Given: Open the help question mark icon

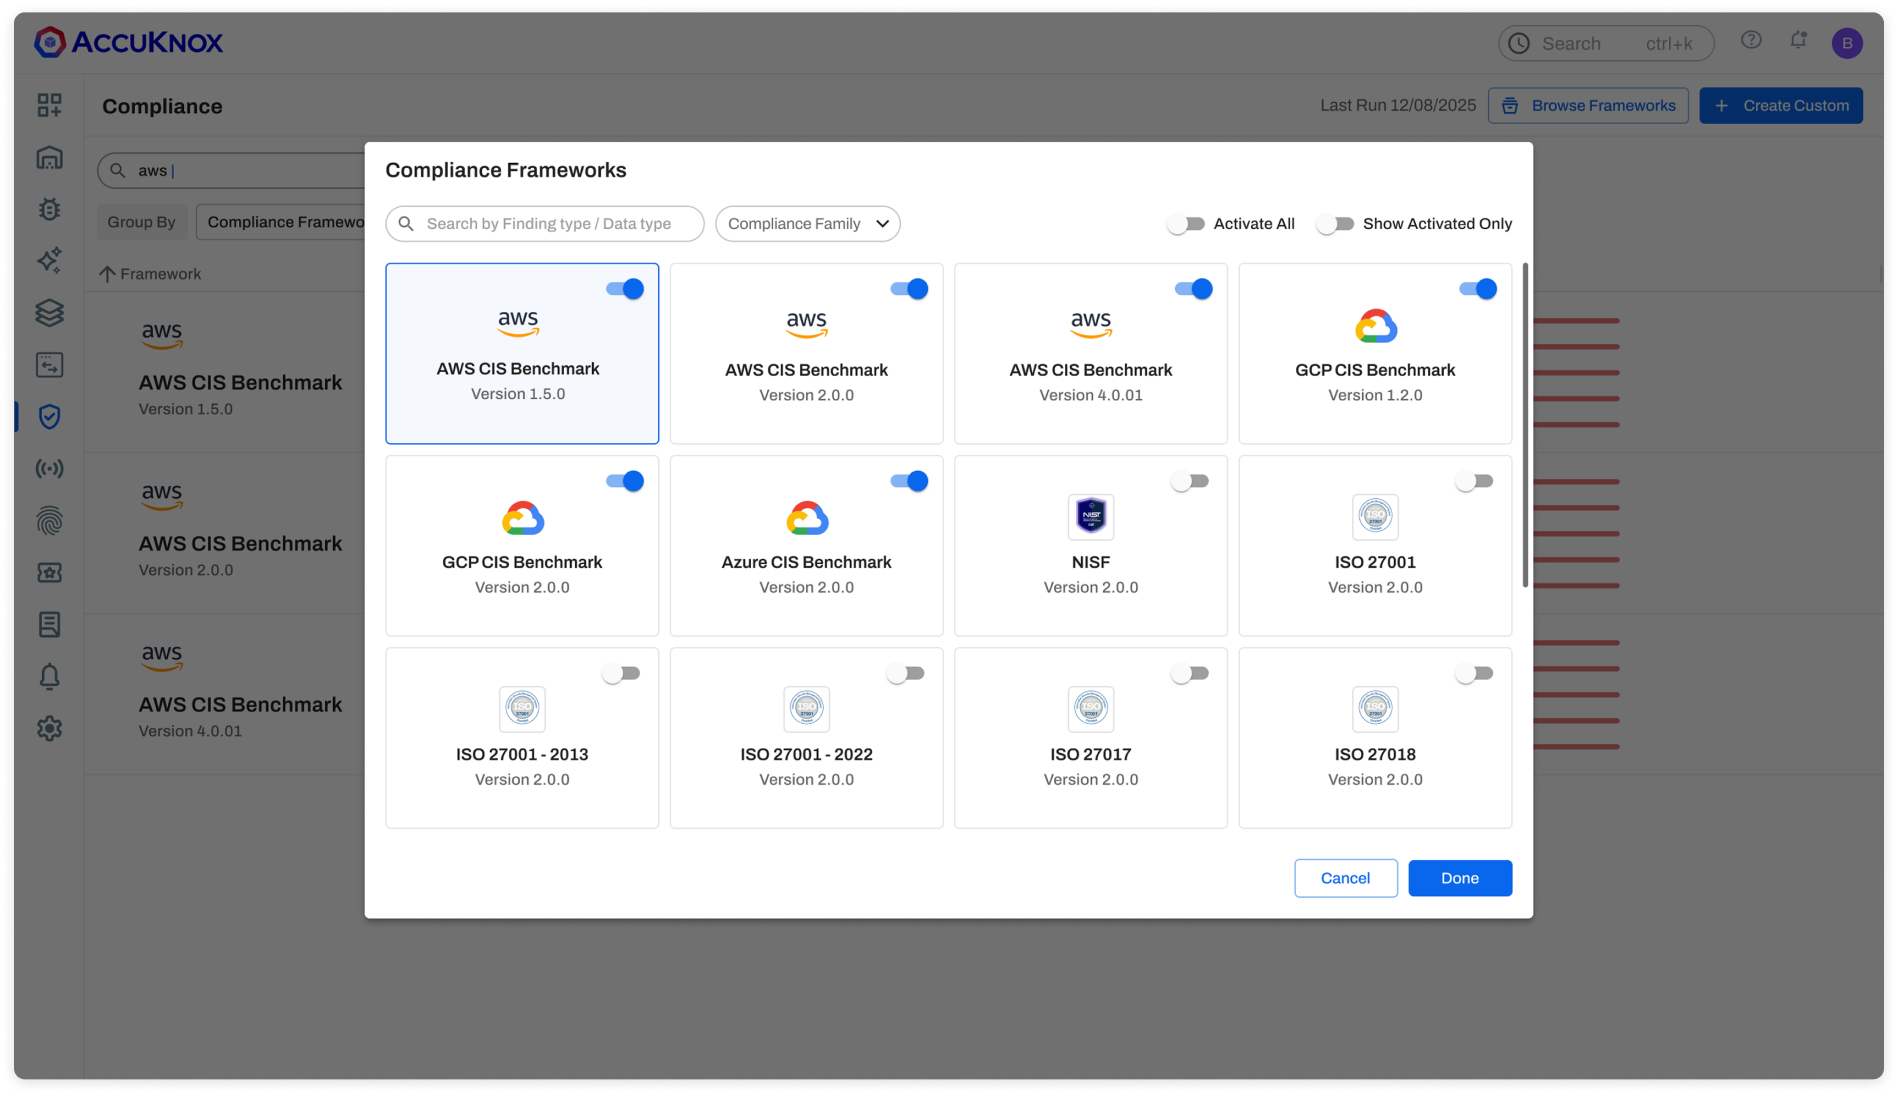Looking at the screenshot, I should point(1750,40).
